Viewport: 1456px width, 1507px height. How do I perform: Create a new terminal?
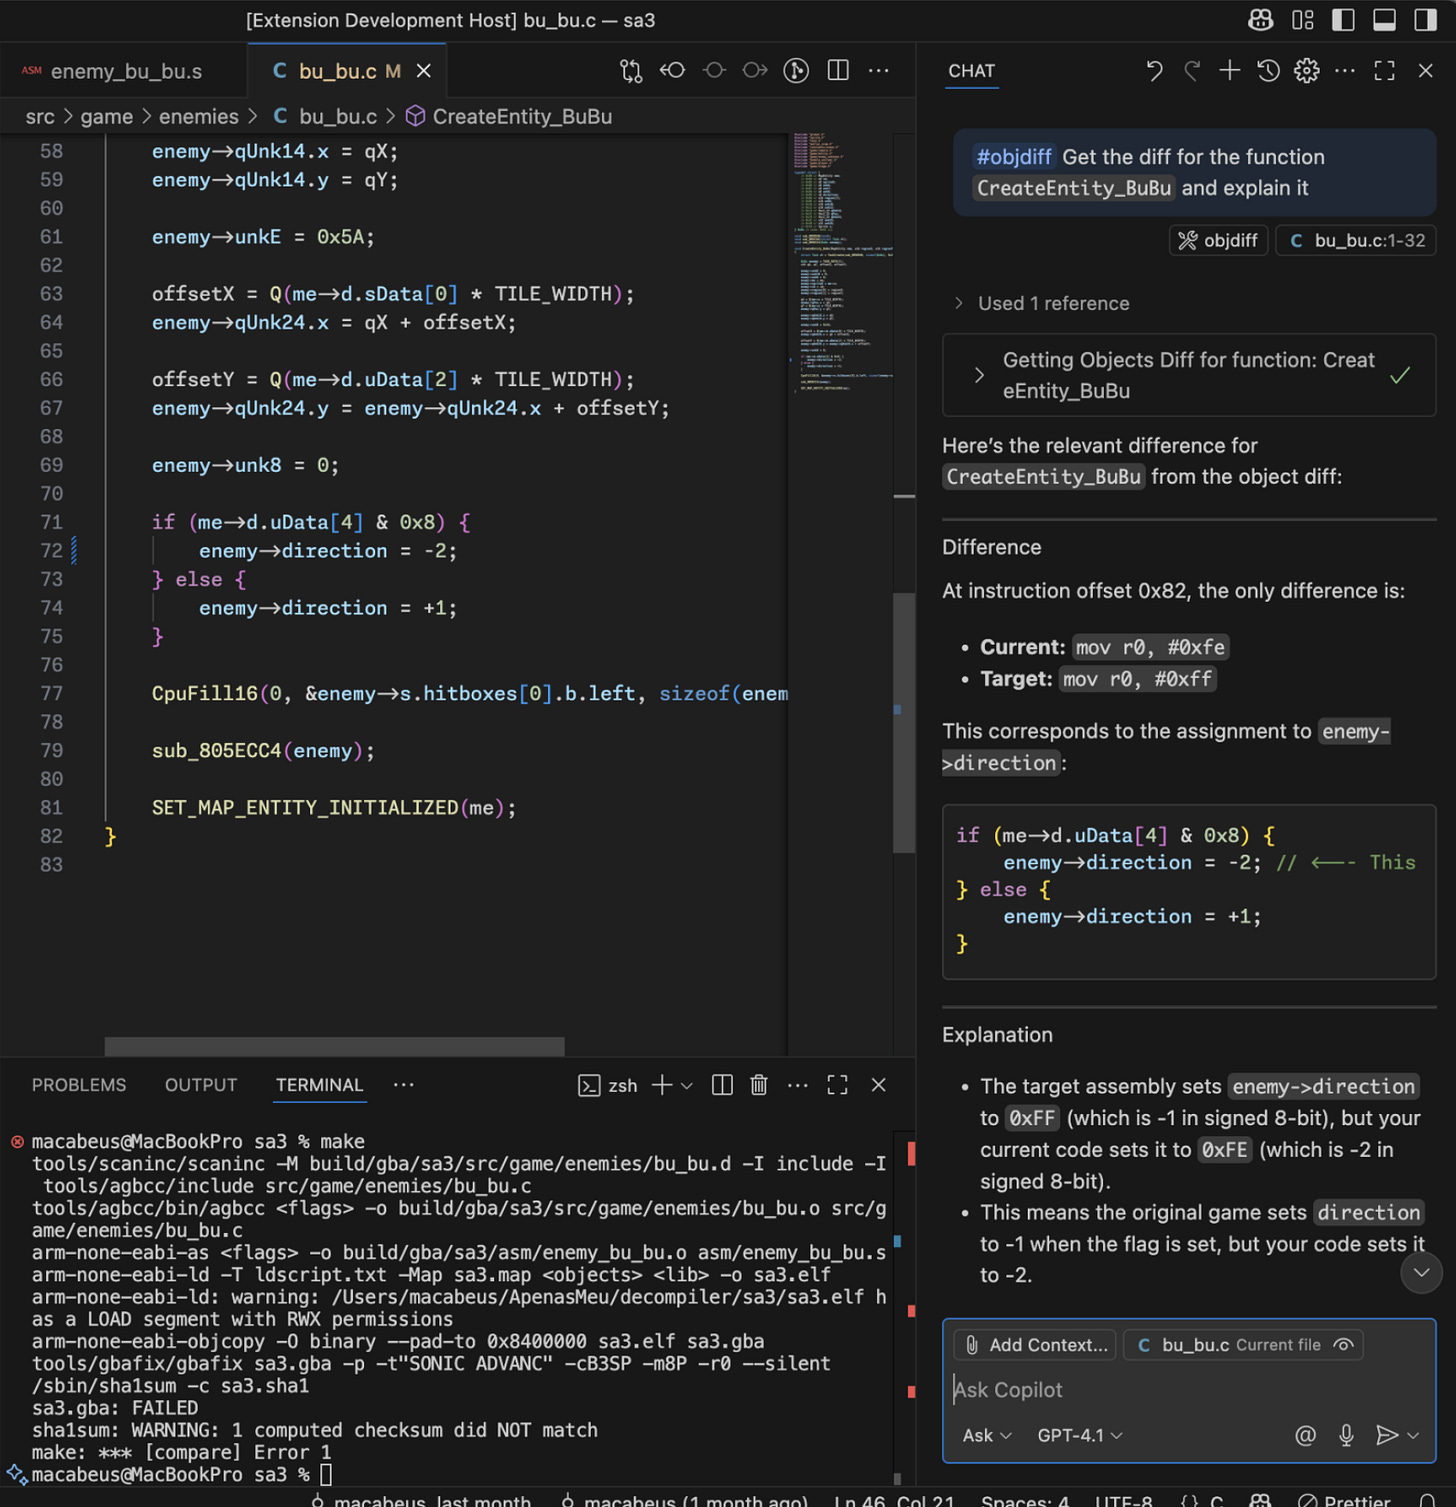[662, 1085]
